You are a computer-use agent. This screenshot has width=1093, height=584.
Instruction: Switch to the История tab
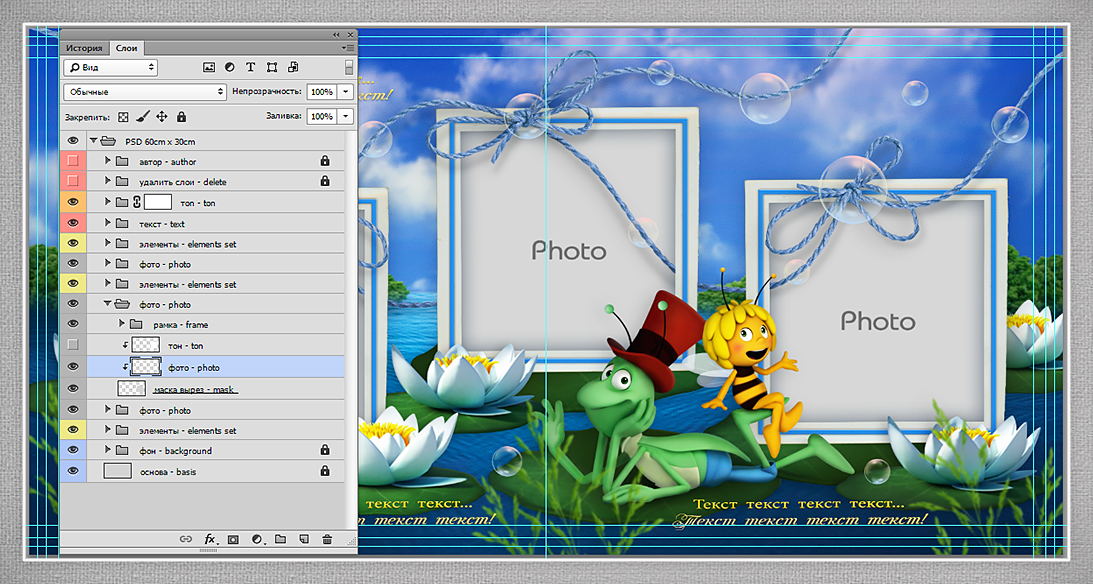point(84,48)
